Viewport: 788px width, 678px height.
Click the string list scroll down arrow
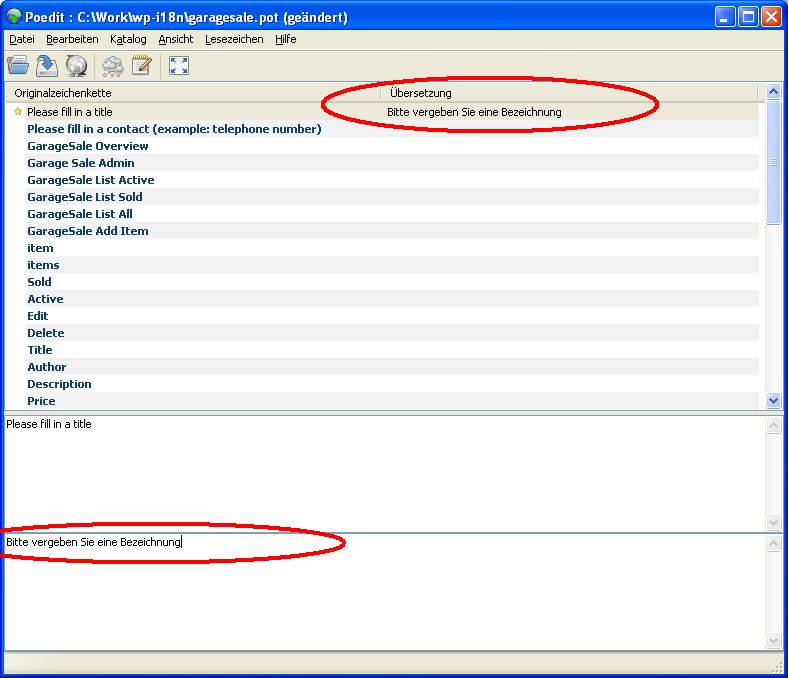point(773,400)
